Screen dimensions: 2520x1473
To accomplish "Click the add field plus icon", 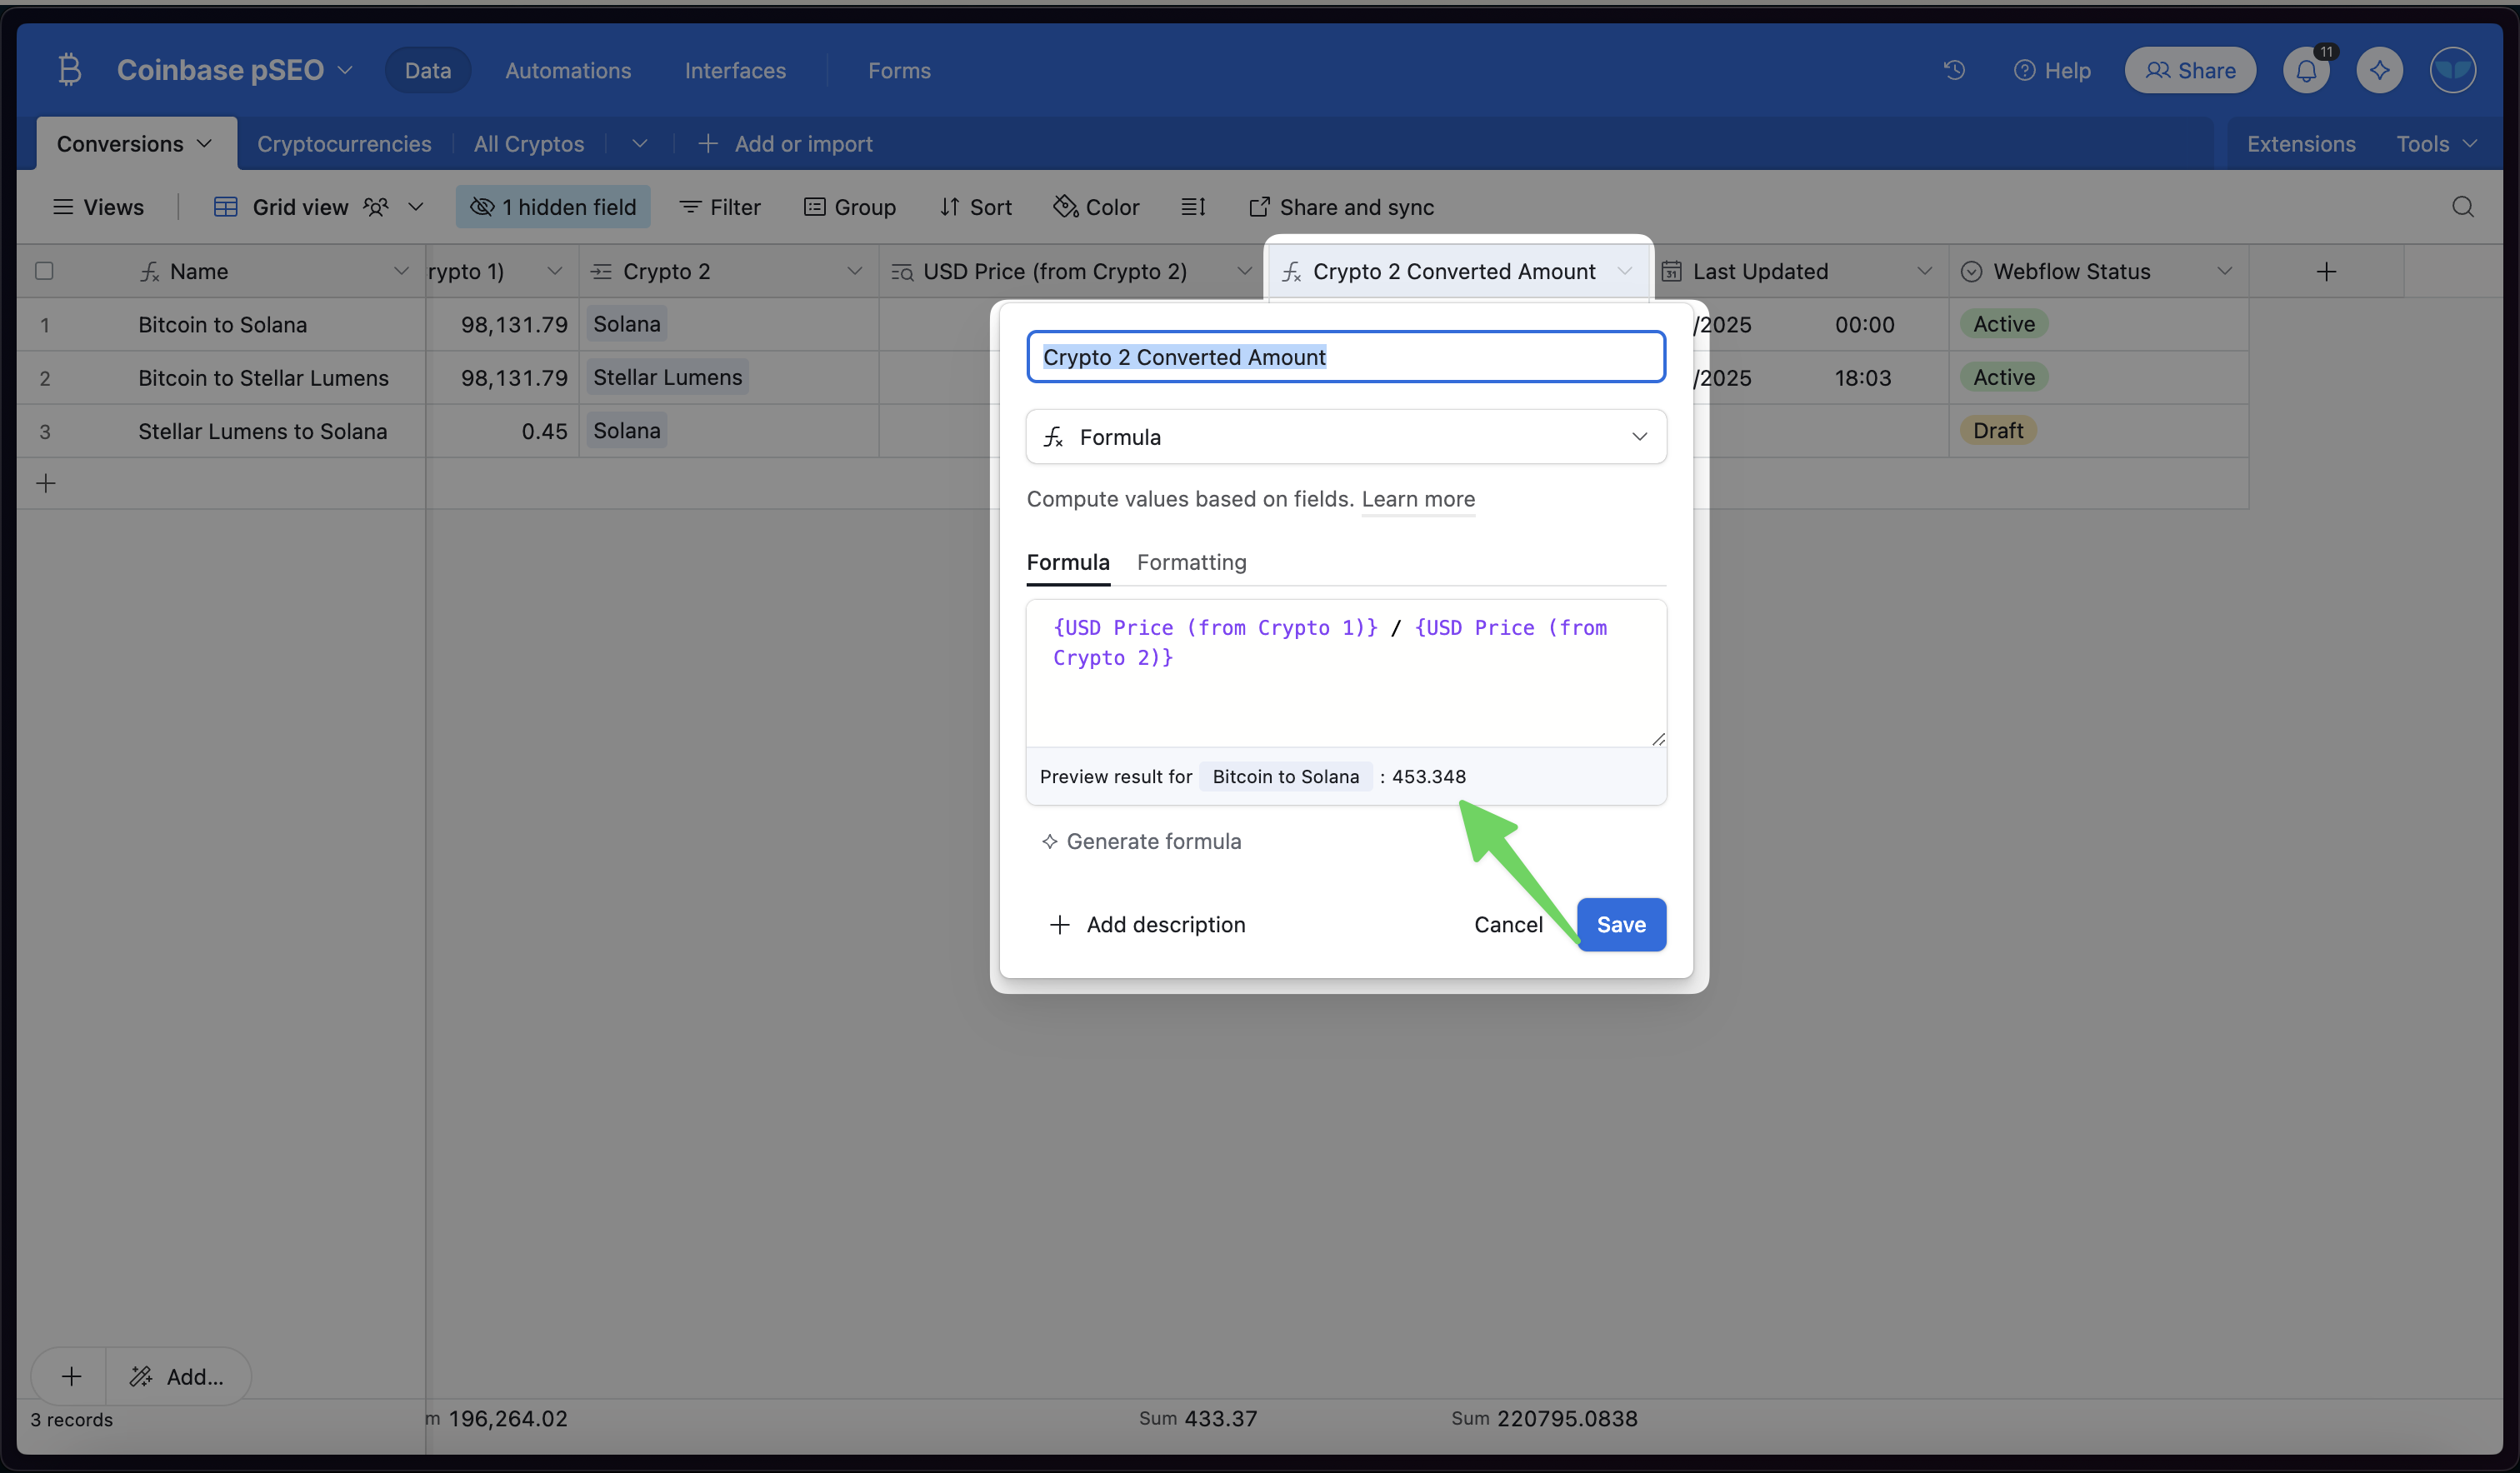I will pos(2326,271).
